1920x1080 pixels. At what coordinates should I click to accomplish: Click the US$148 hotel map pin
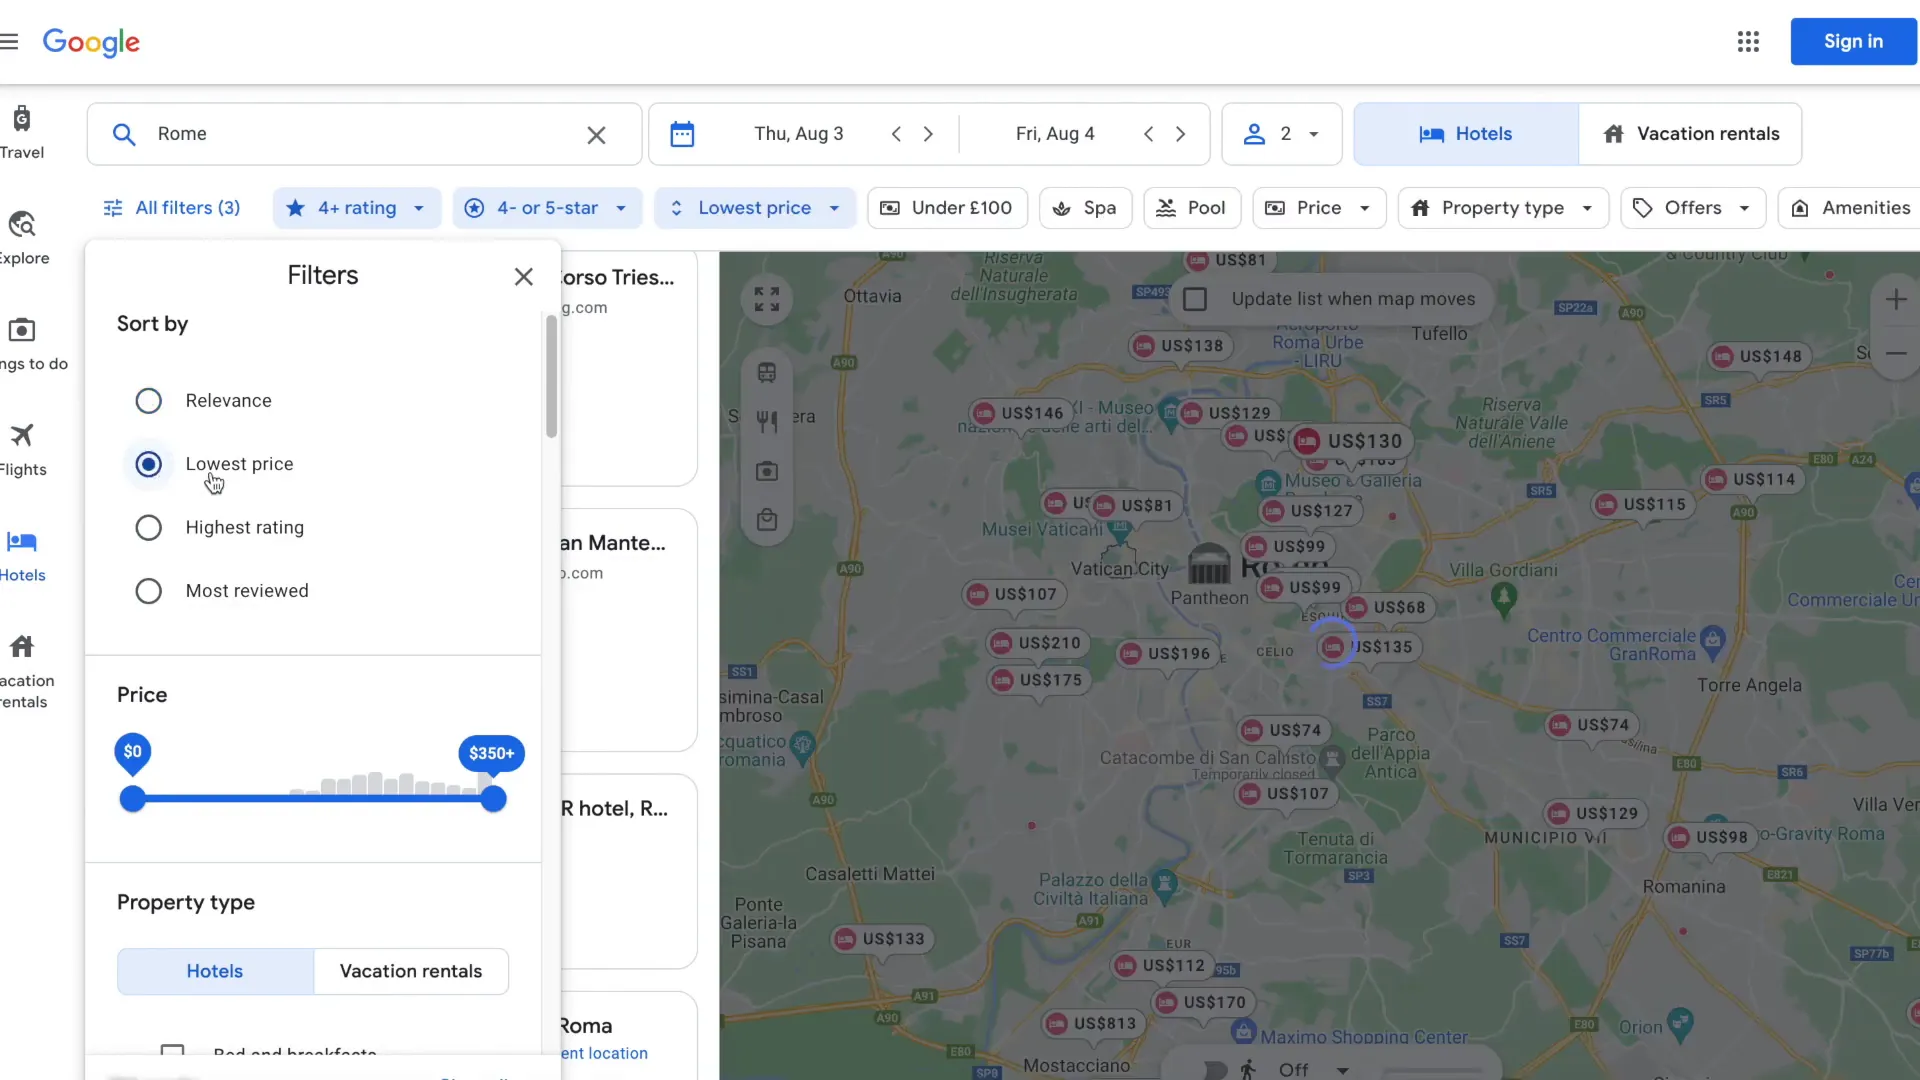(x=1757, y=357)
